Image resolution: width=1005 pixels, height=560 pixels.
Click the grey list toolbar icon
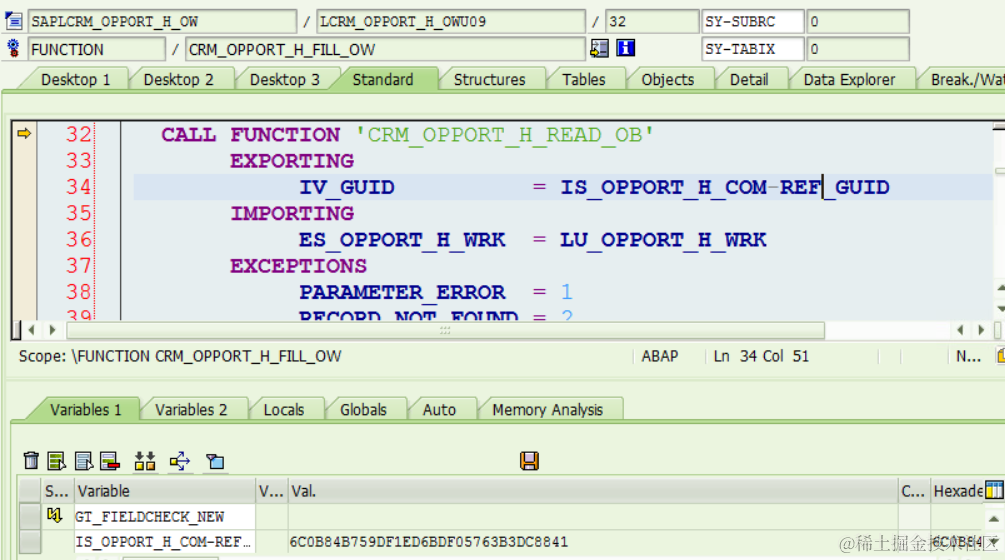point(83,461)
